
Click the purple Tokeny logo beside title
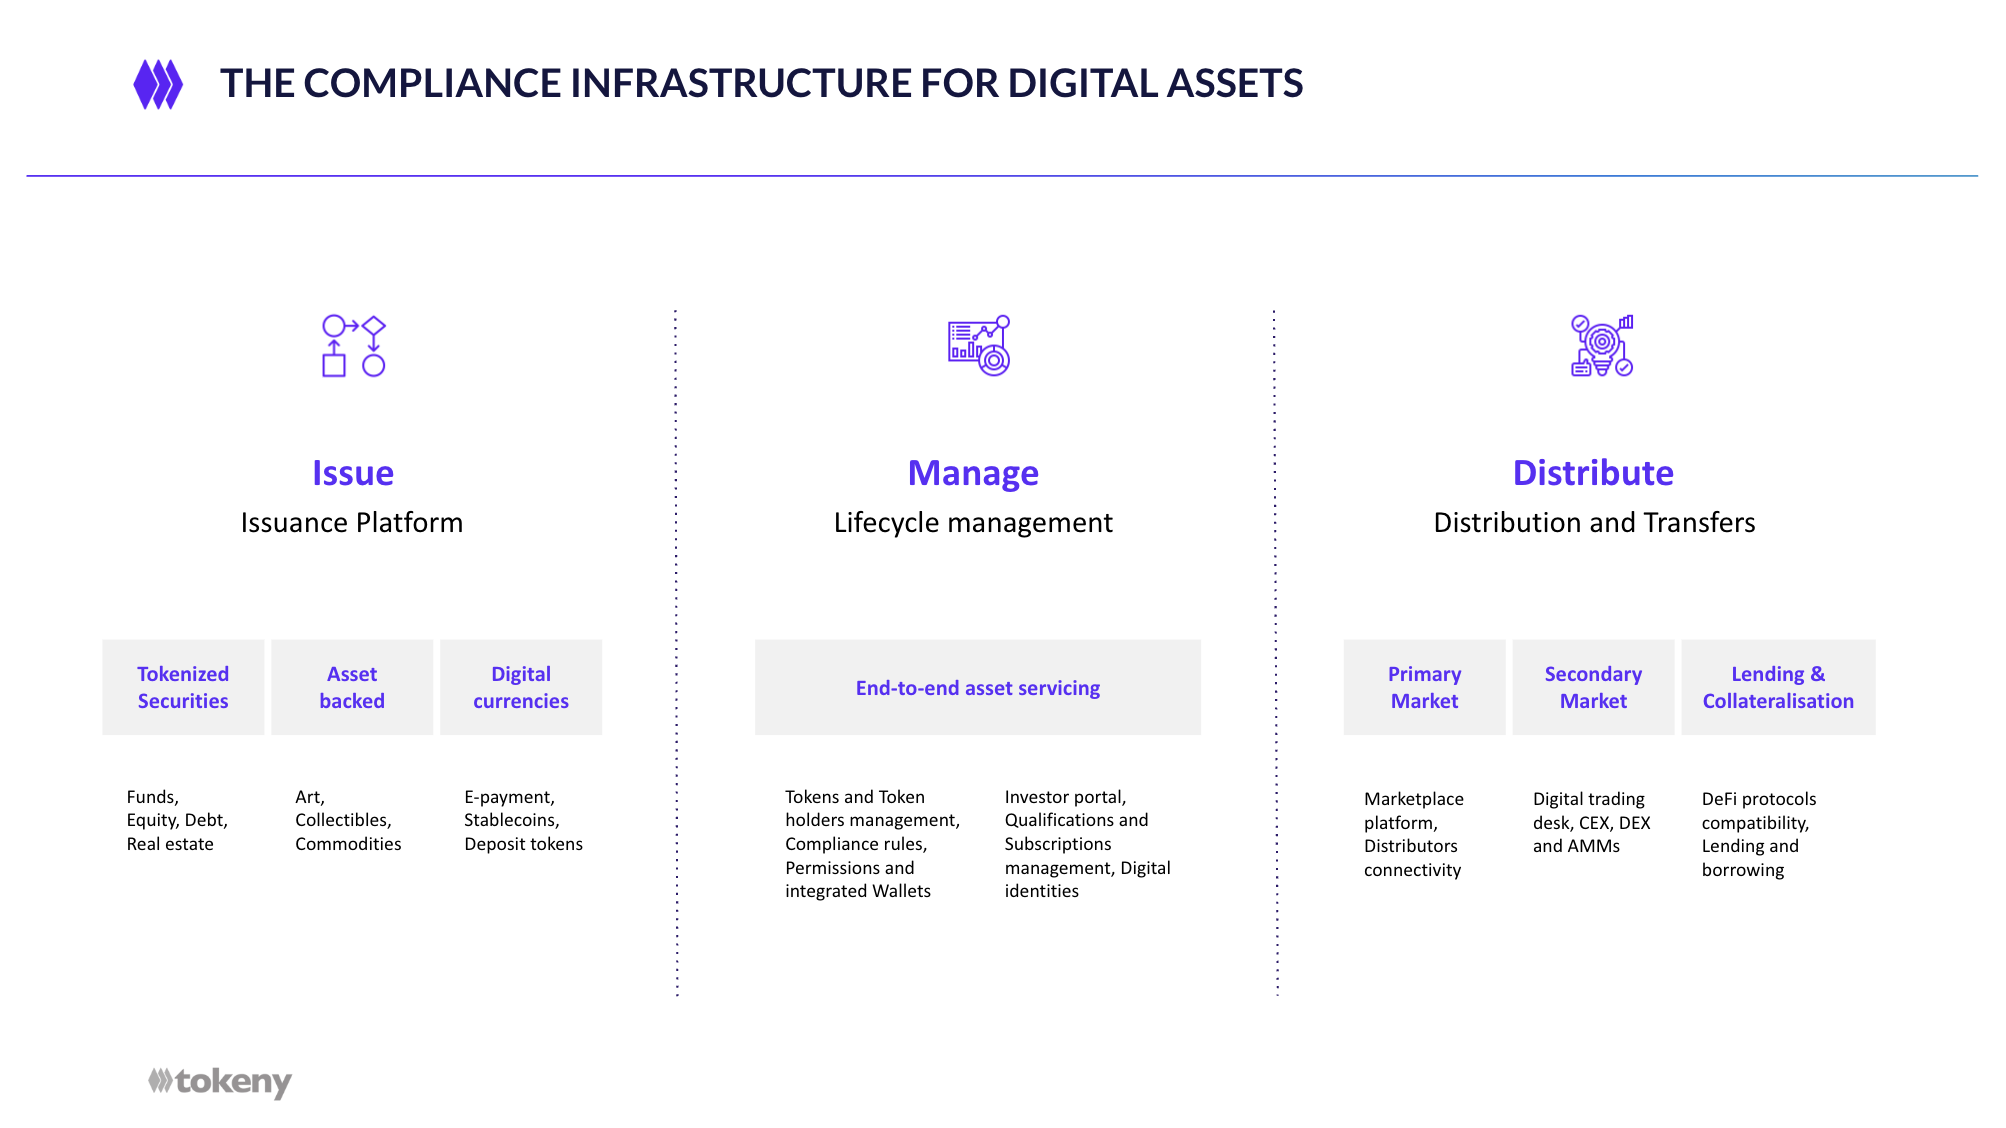point(158,84)
